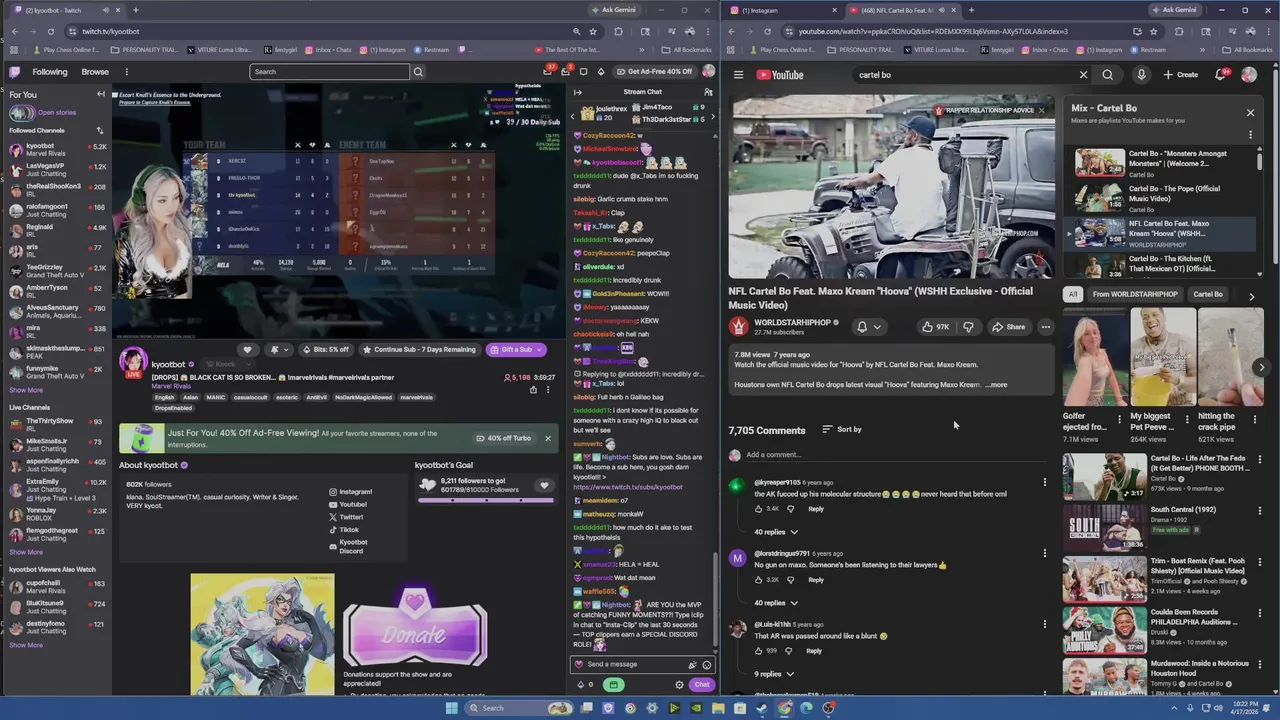Open WORLDSTARHIPHOP subscription bell dropdown

coord(868,327)
